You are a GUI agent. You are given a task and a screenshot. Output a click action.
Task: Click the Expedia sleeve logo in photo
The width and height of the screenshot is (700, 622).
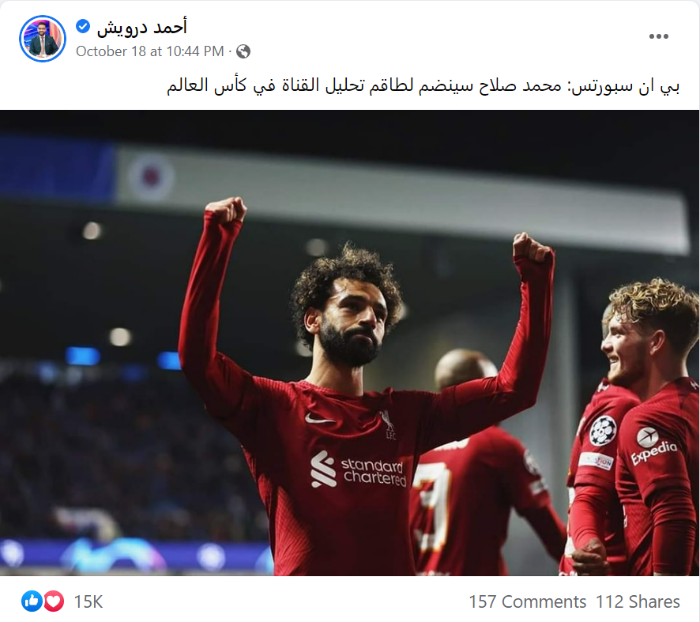[653, 446]
